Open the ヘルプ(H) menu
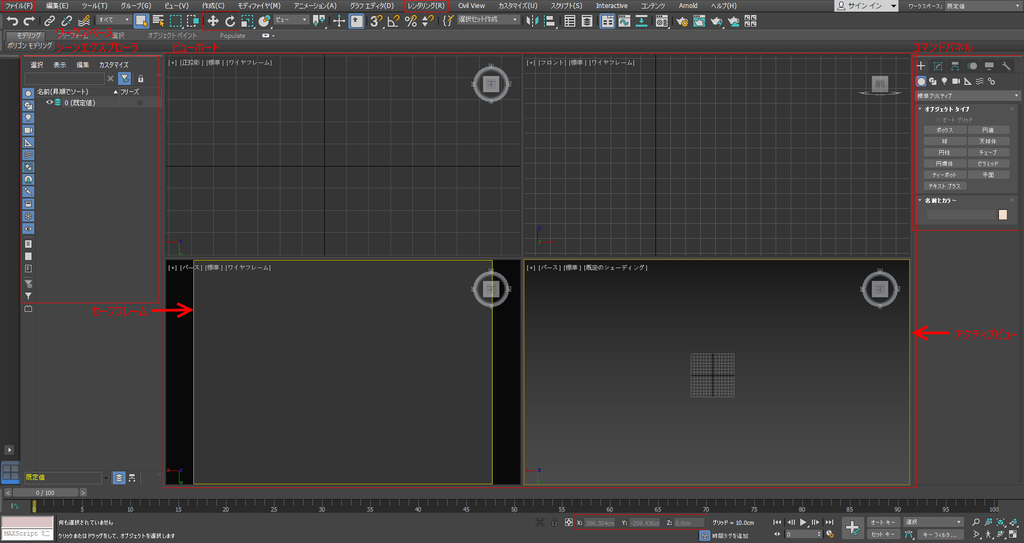Screen dimensions: 1024x543 pos(724,5)
